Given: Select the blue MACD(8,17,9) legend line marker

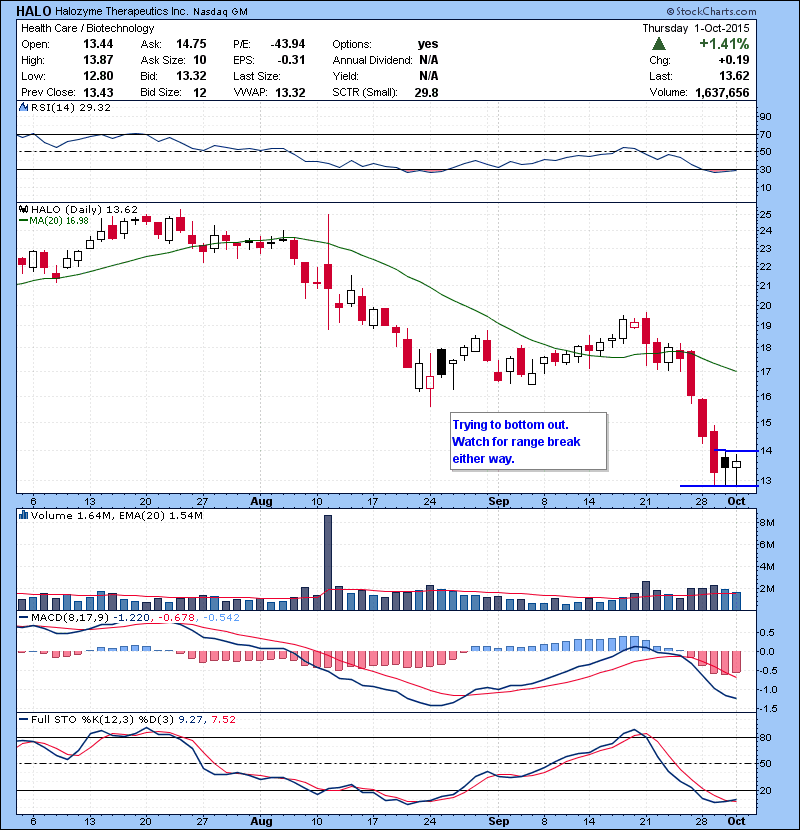Looking at the screenshot, I should (23, 617).
